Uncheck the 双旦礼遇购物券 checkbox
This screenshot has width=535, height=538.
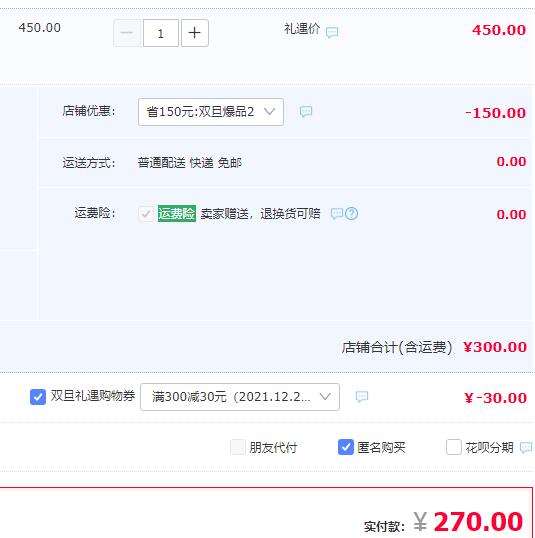[38, 397]
